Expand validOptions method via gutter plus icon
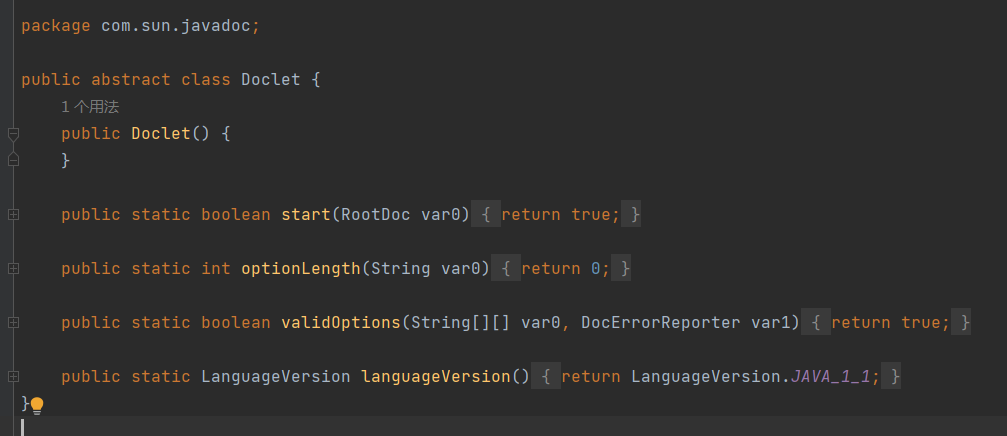The image size is (1007, 436). tap(13, 322)
